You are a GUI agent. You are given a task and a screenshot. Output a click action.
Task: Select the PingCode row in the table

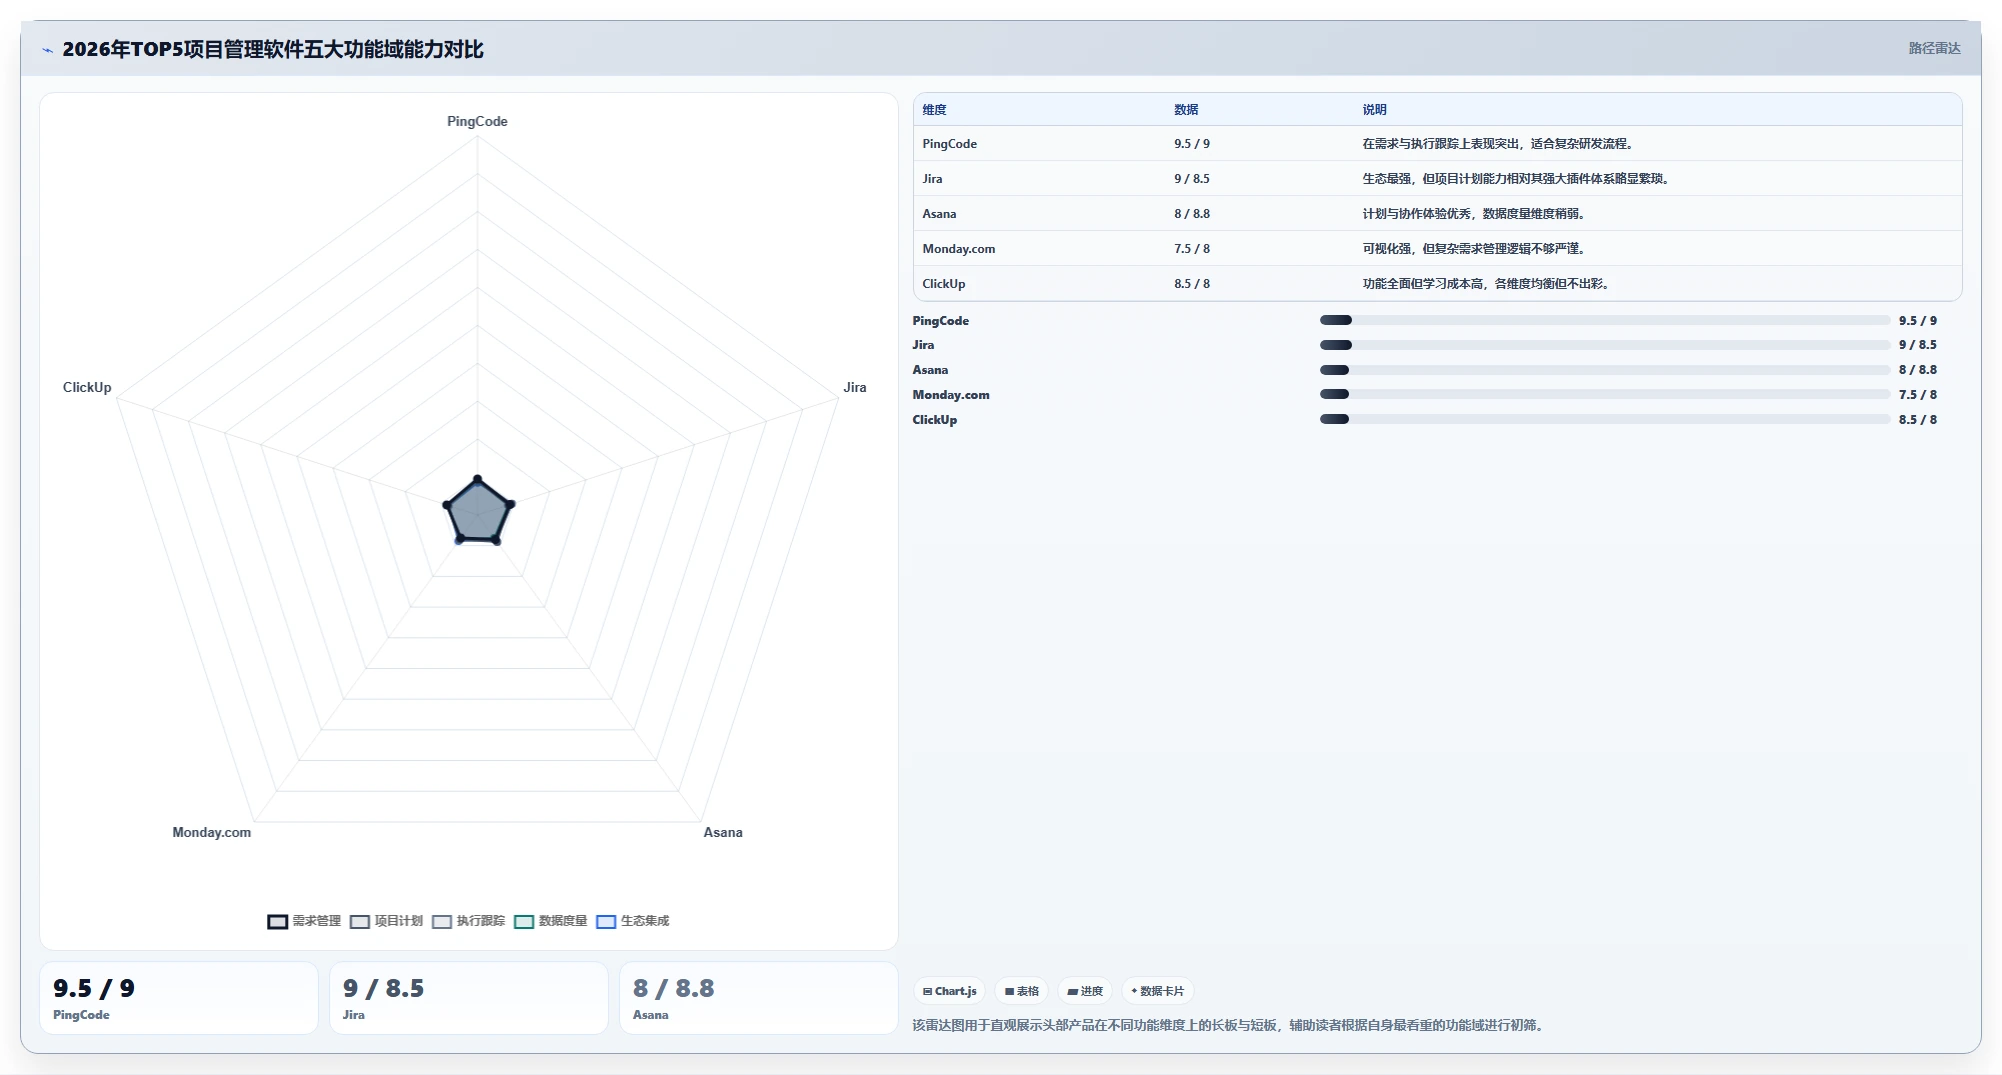1437,144
